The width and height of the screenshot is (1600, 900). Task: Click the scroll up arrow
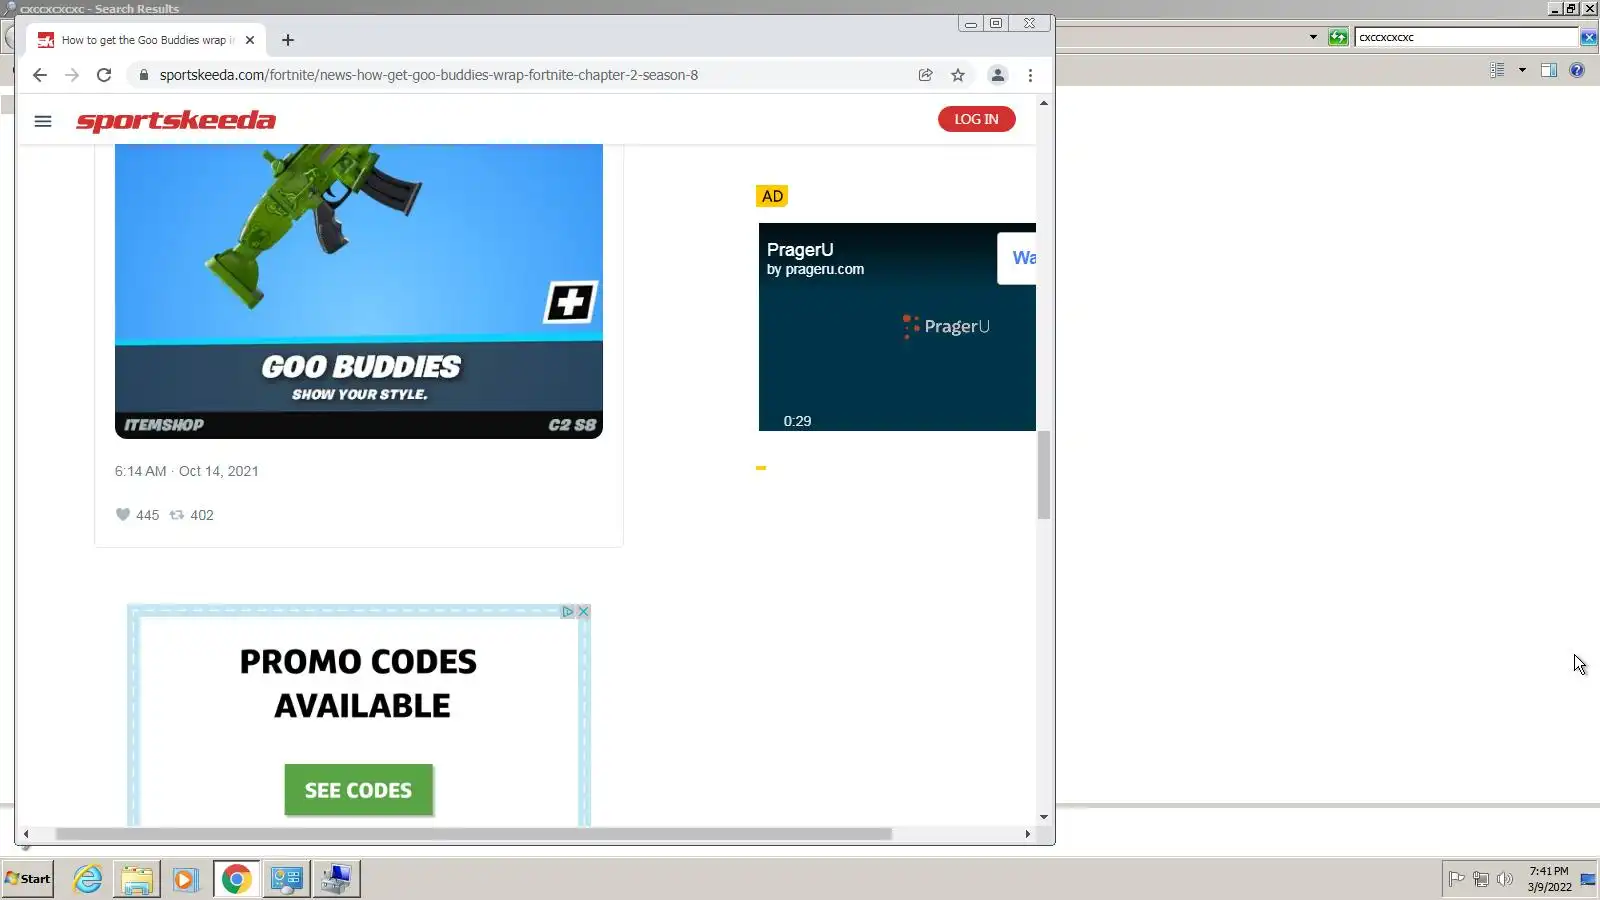tap(1044, 103)
